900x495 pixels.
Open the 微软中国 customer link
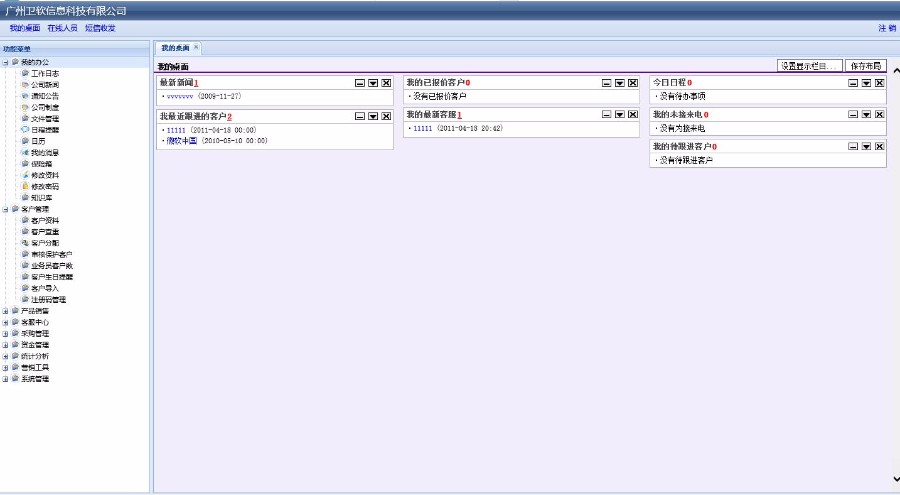pos(182,141)
